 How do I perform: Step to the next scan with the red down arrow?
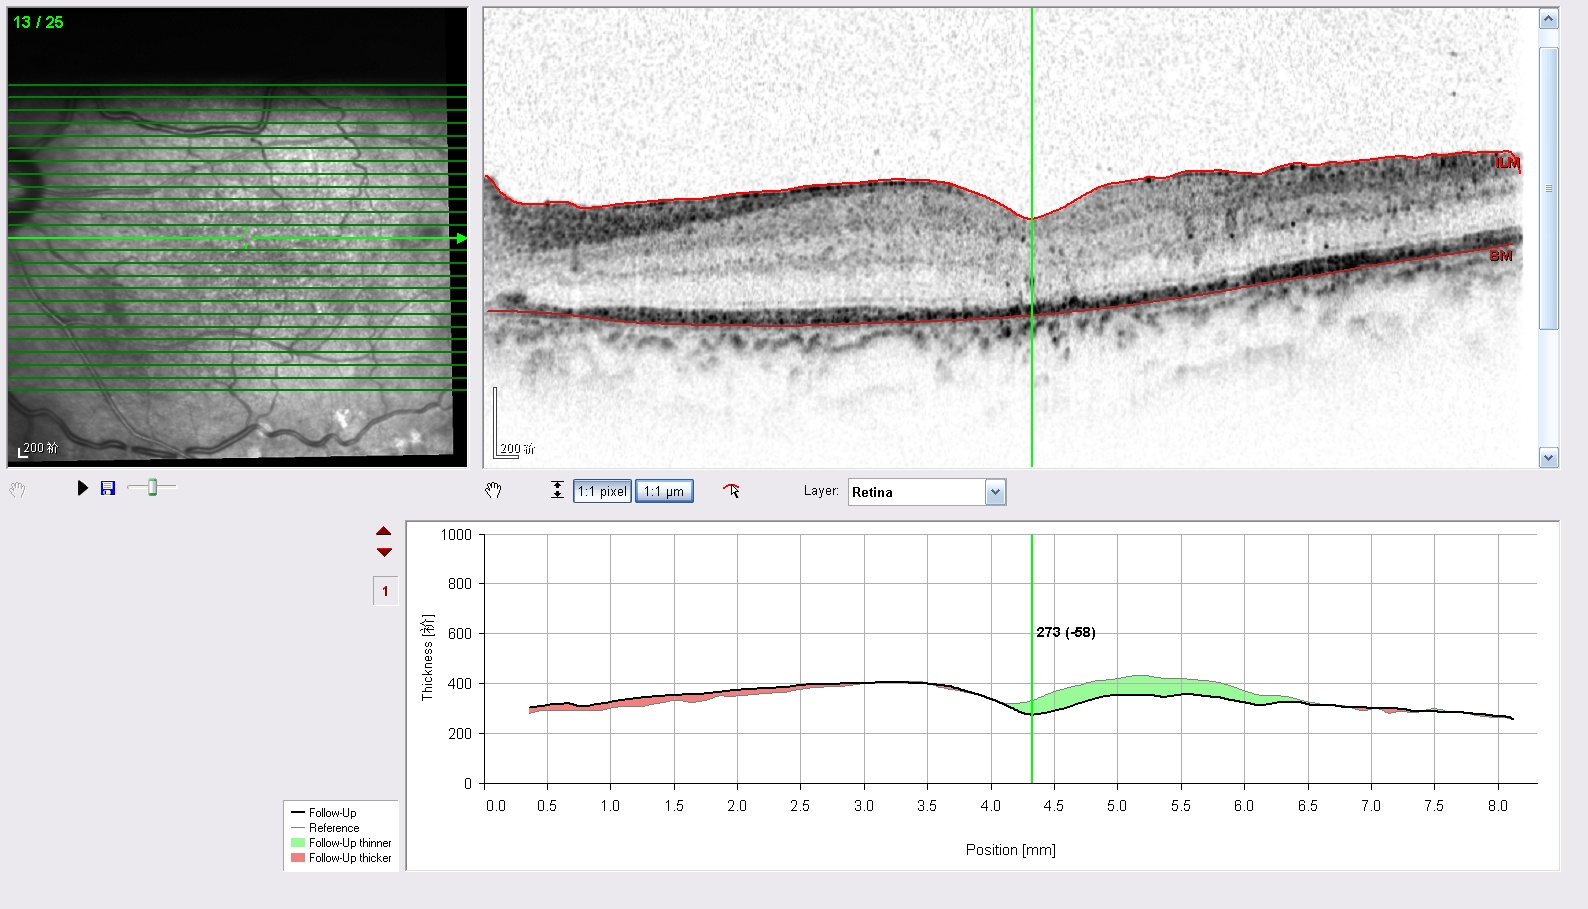click(x=384, y=552)
